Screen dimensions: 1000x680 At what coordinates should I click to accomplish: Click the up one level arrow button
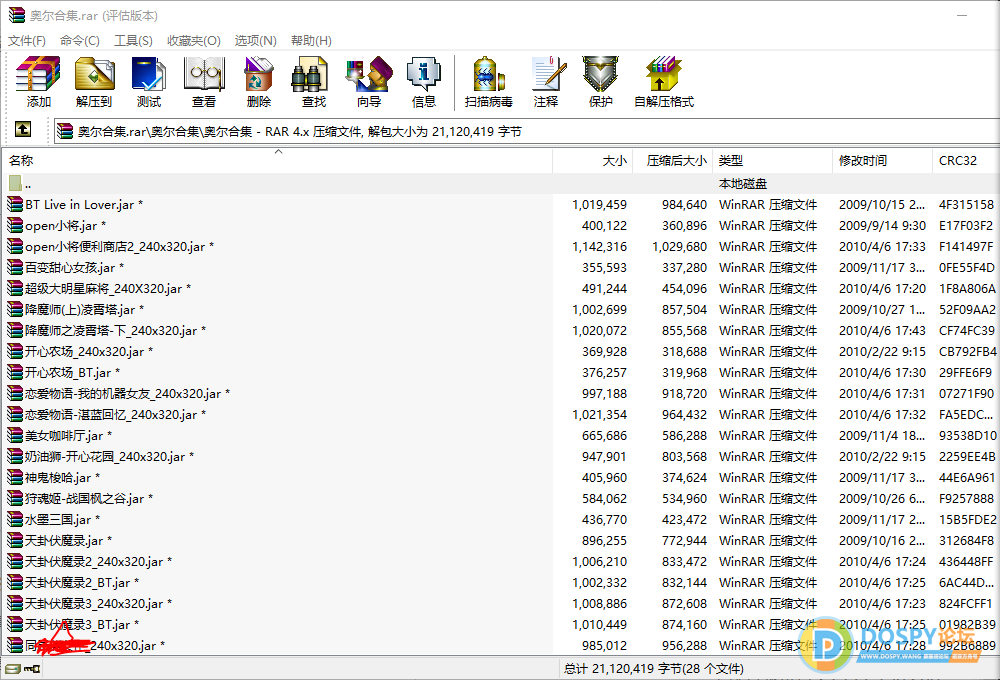pos(23,129)
